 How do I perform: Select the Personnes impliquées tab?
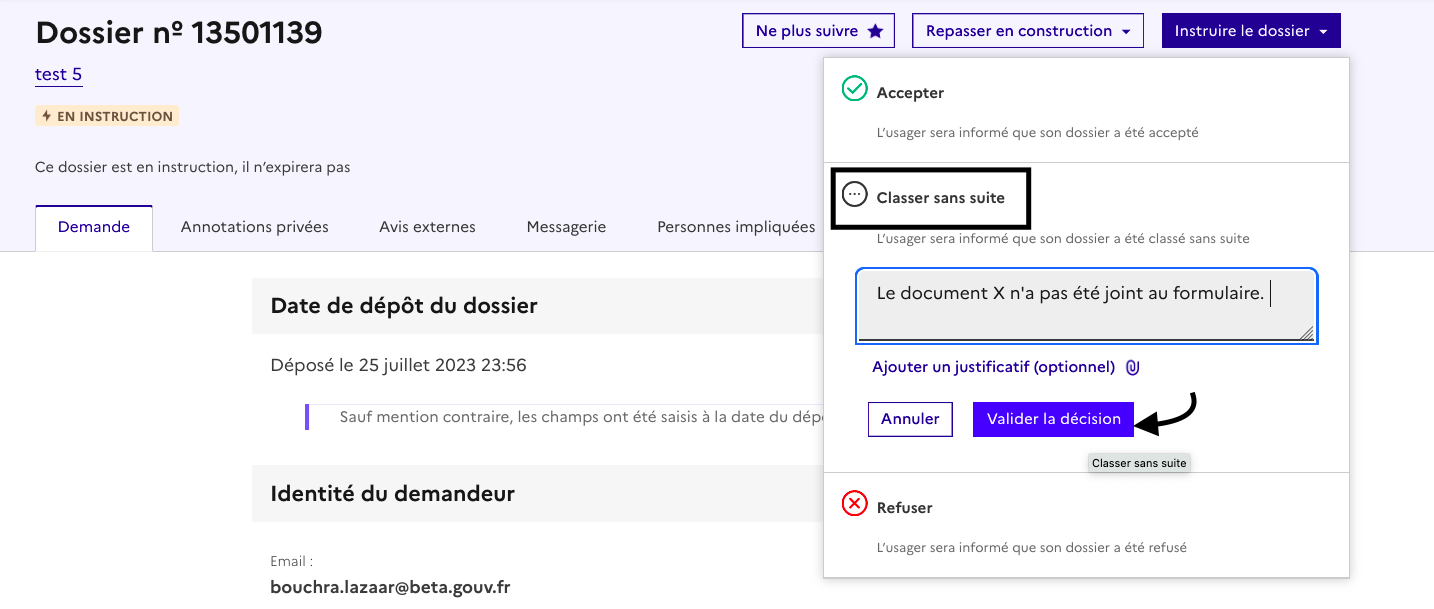(735, 227)
